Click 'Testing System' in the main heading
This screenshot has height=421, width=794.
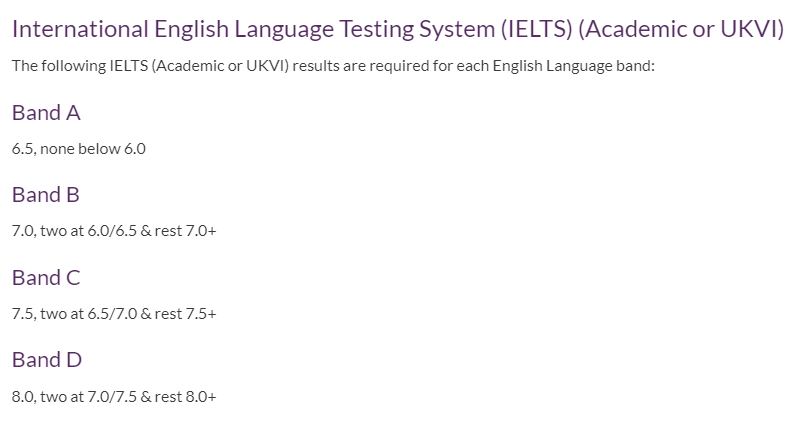[x=417, y=29]
